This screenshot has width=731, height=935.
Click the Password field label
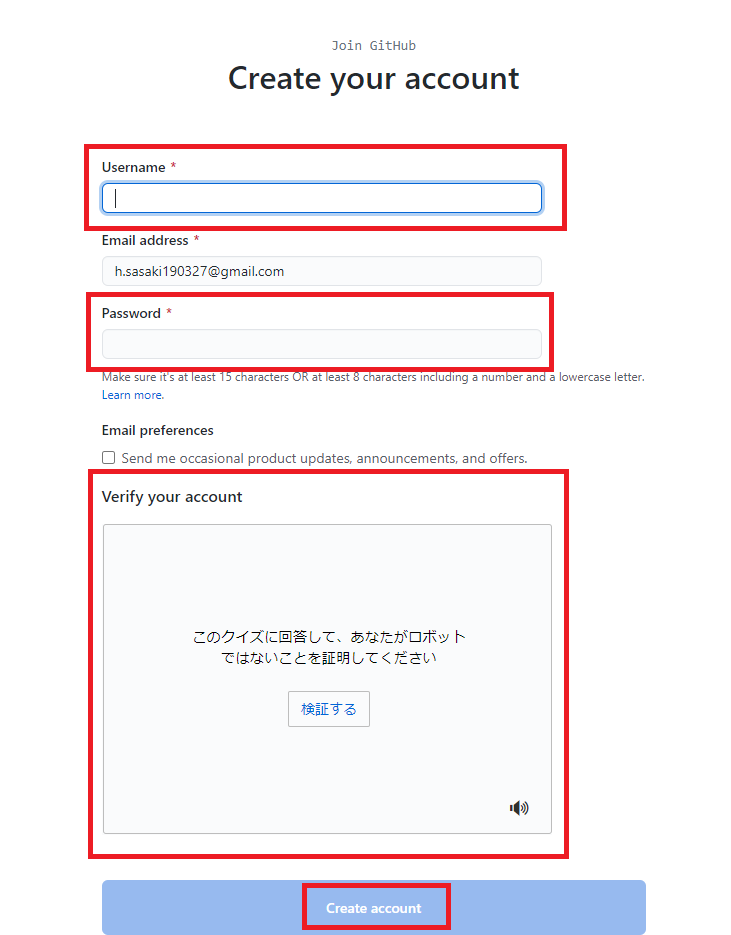[x=131, y=314]
